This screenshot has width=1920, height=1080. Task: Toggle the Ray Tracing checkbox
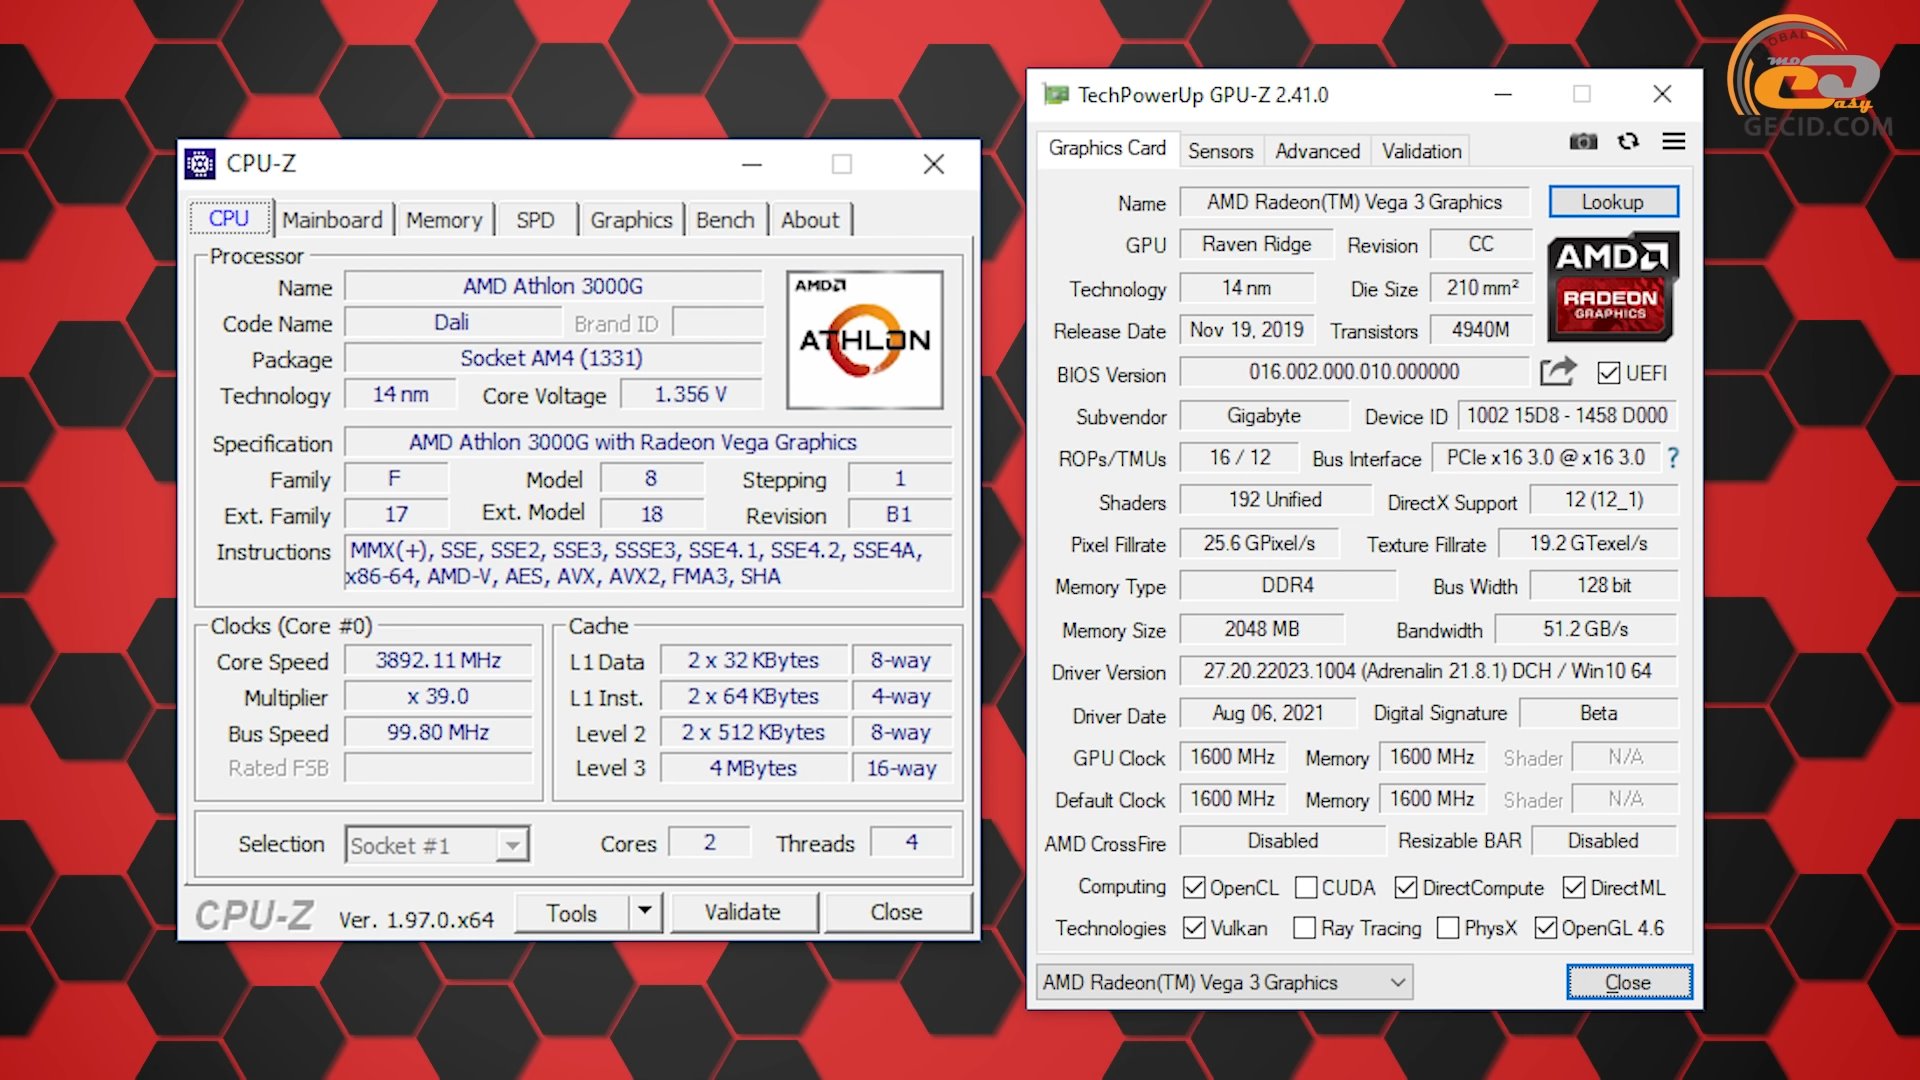[x=1304, y=928]
